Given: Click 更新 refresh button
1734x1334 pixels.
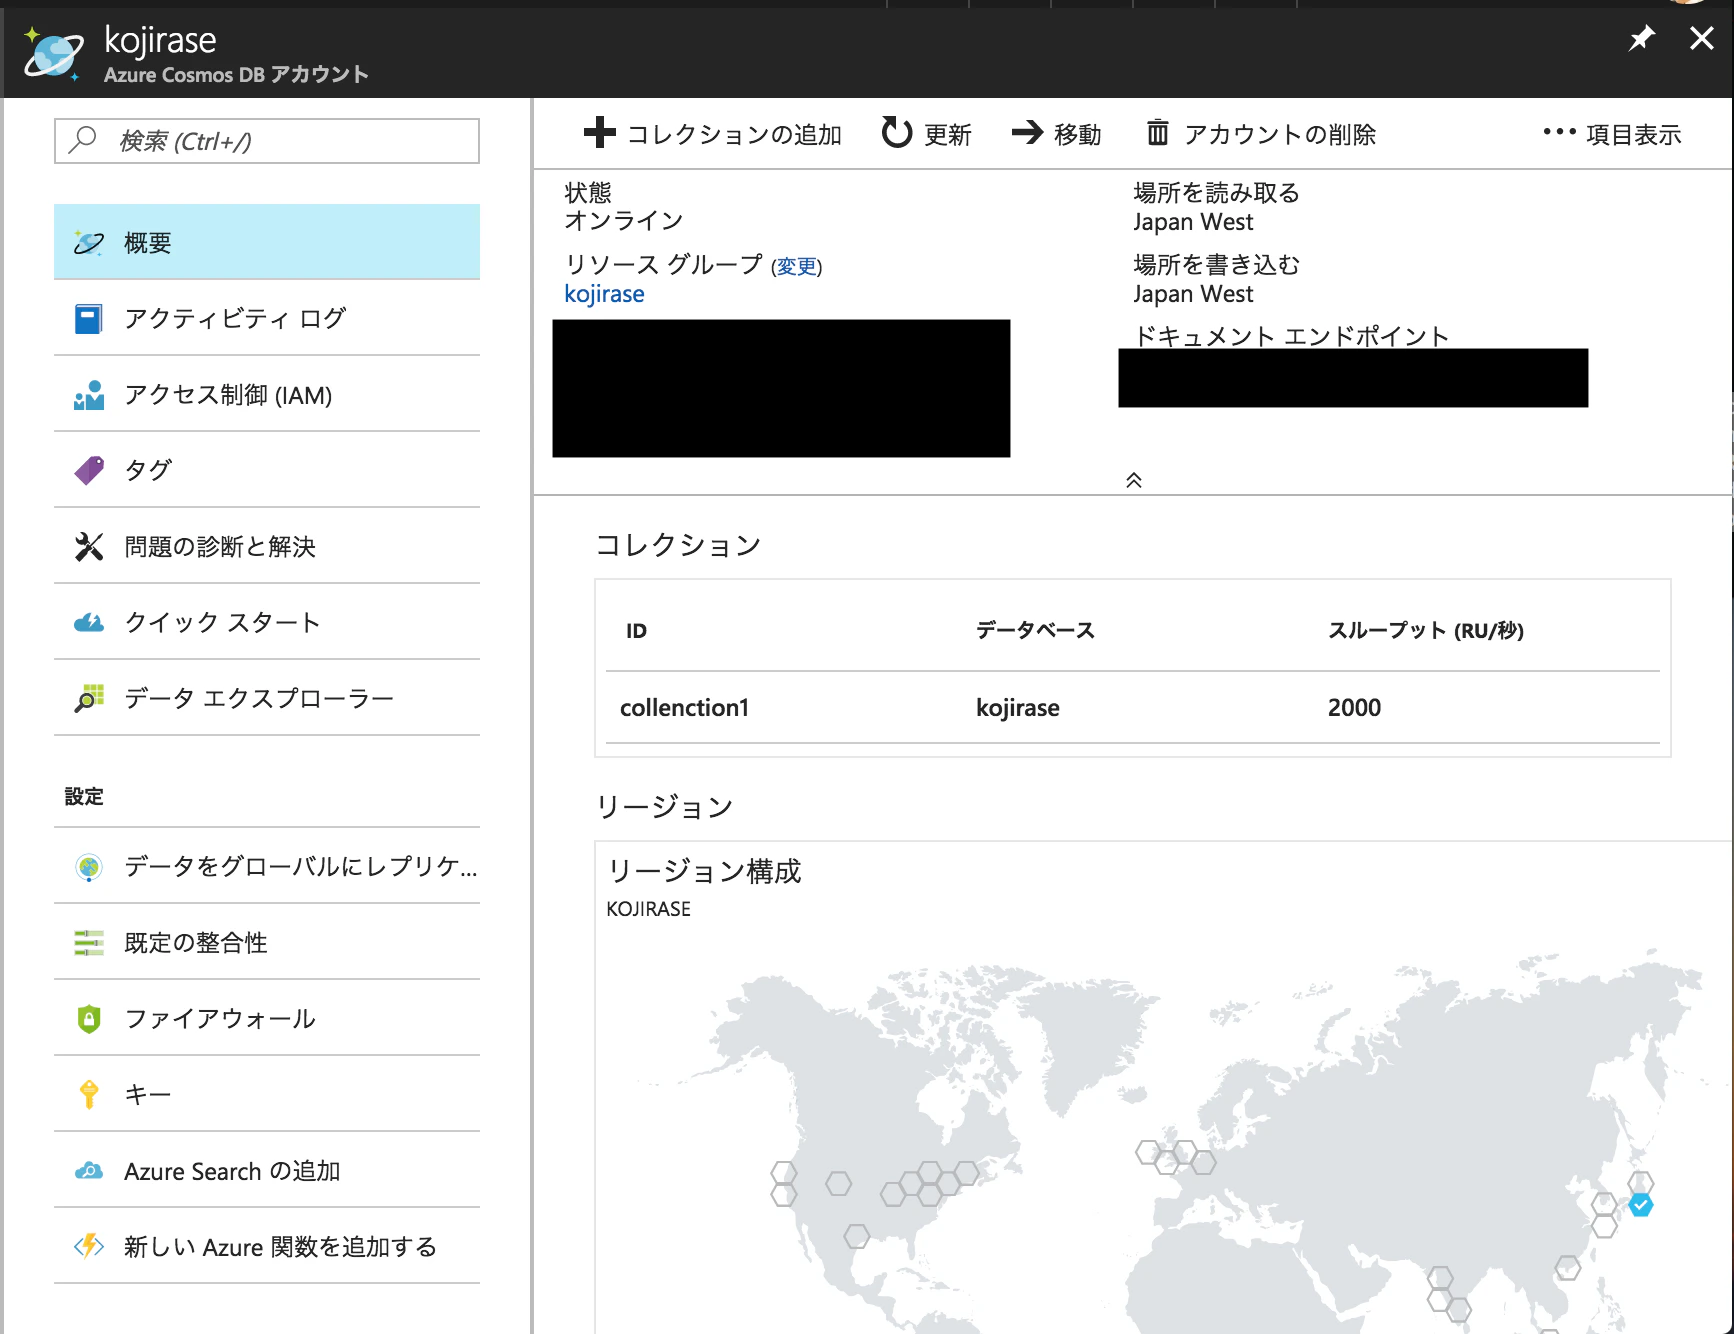Looking at the screenshot, I should [926, 134].
